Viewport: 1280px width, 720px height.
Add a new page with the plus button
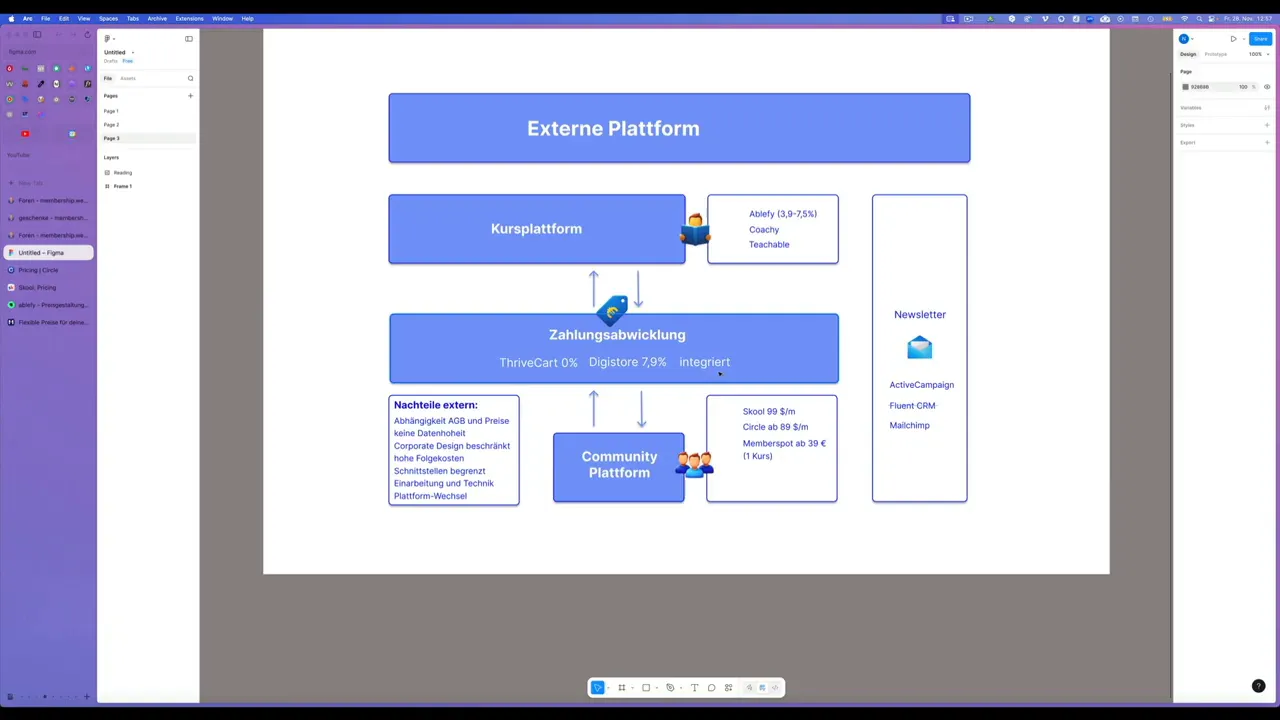190,95
